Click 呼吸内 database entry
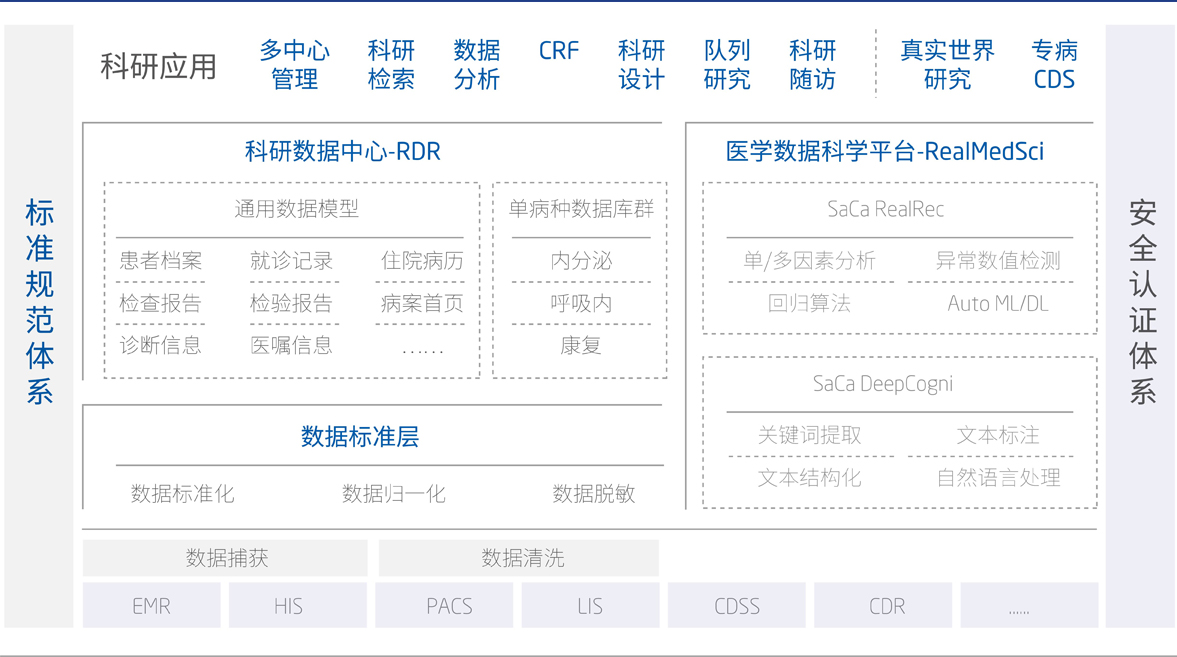This screenshot has width=1177, height=657. (581, 303)
